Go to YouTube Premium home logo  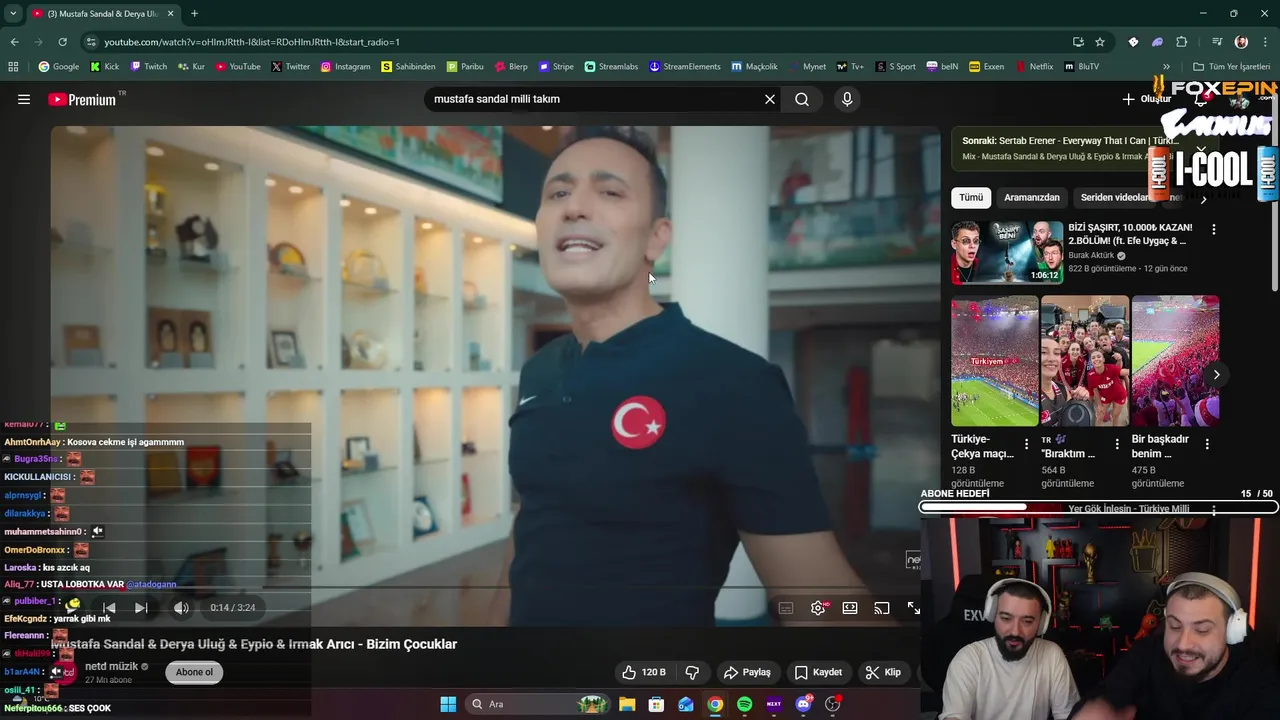(82, 99)
